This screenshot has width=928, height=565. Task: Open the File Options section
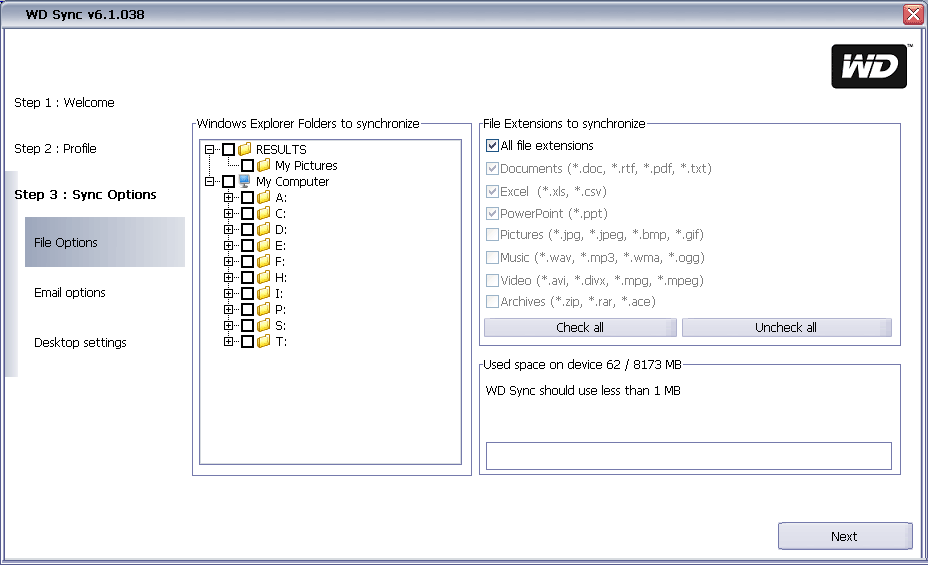[x=105, y=242]
